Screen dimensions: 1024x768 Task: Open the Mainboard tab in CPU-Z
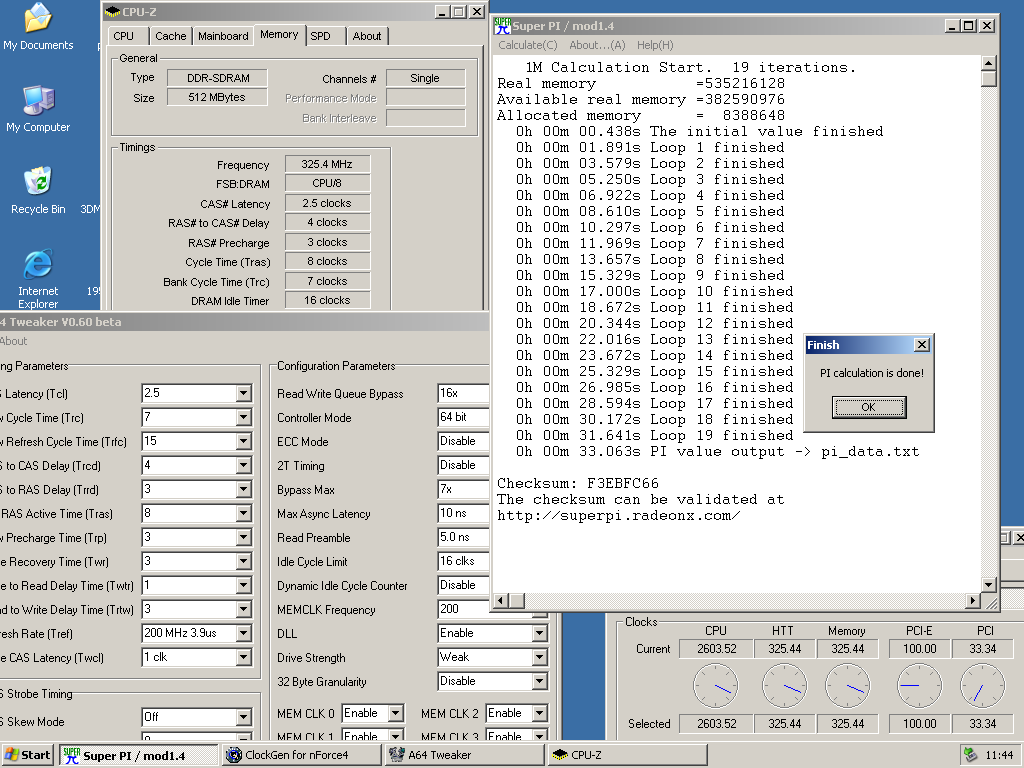(x=223, y=36)
